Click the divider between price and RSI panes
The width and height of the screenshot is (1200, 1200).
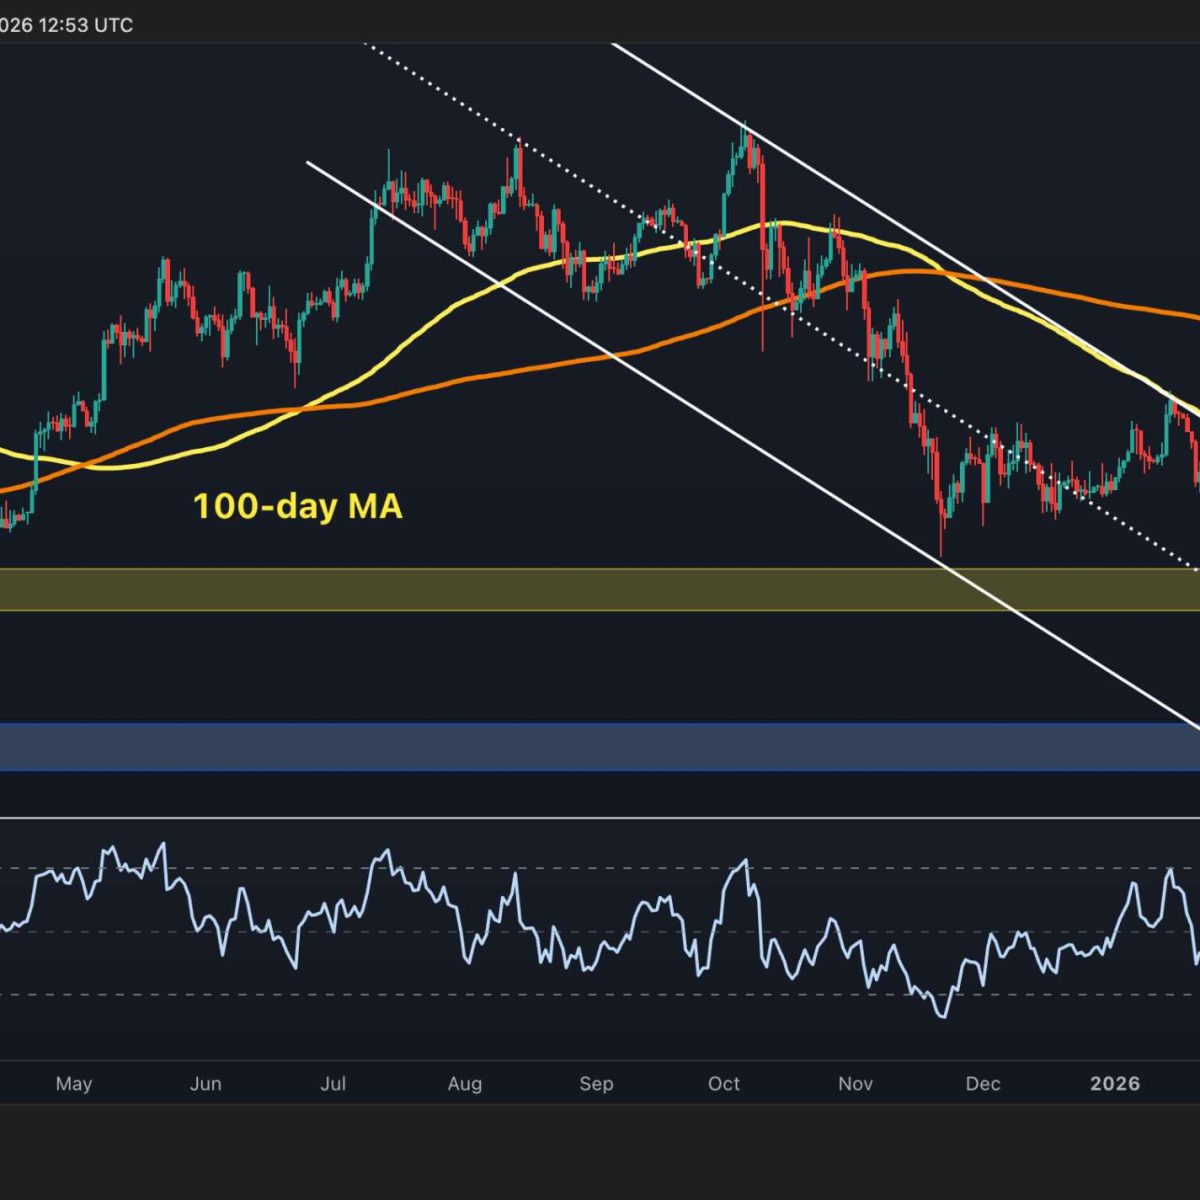coord(600,818)
